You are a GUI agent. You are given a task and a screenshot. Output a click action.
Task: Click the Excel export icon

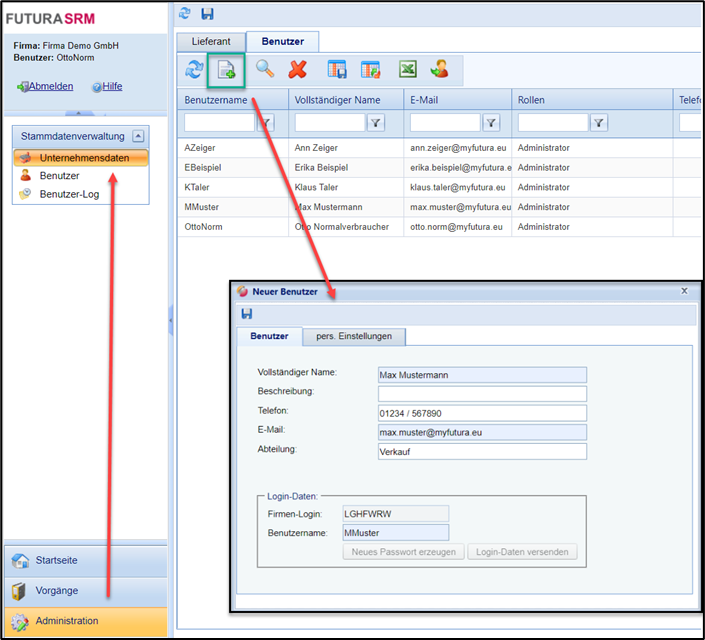407,69
